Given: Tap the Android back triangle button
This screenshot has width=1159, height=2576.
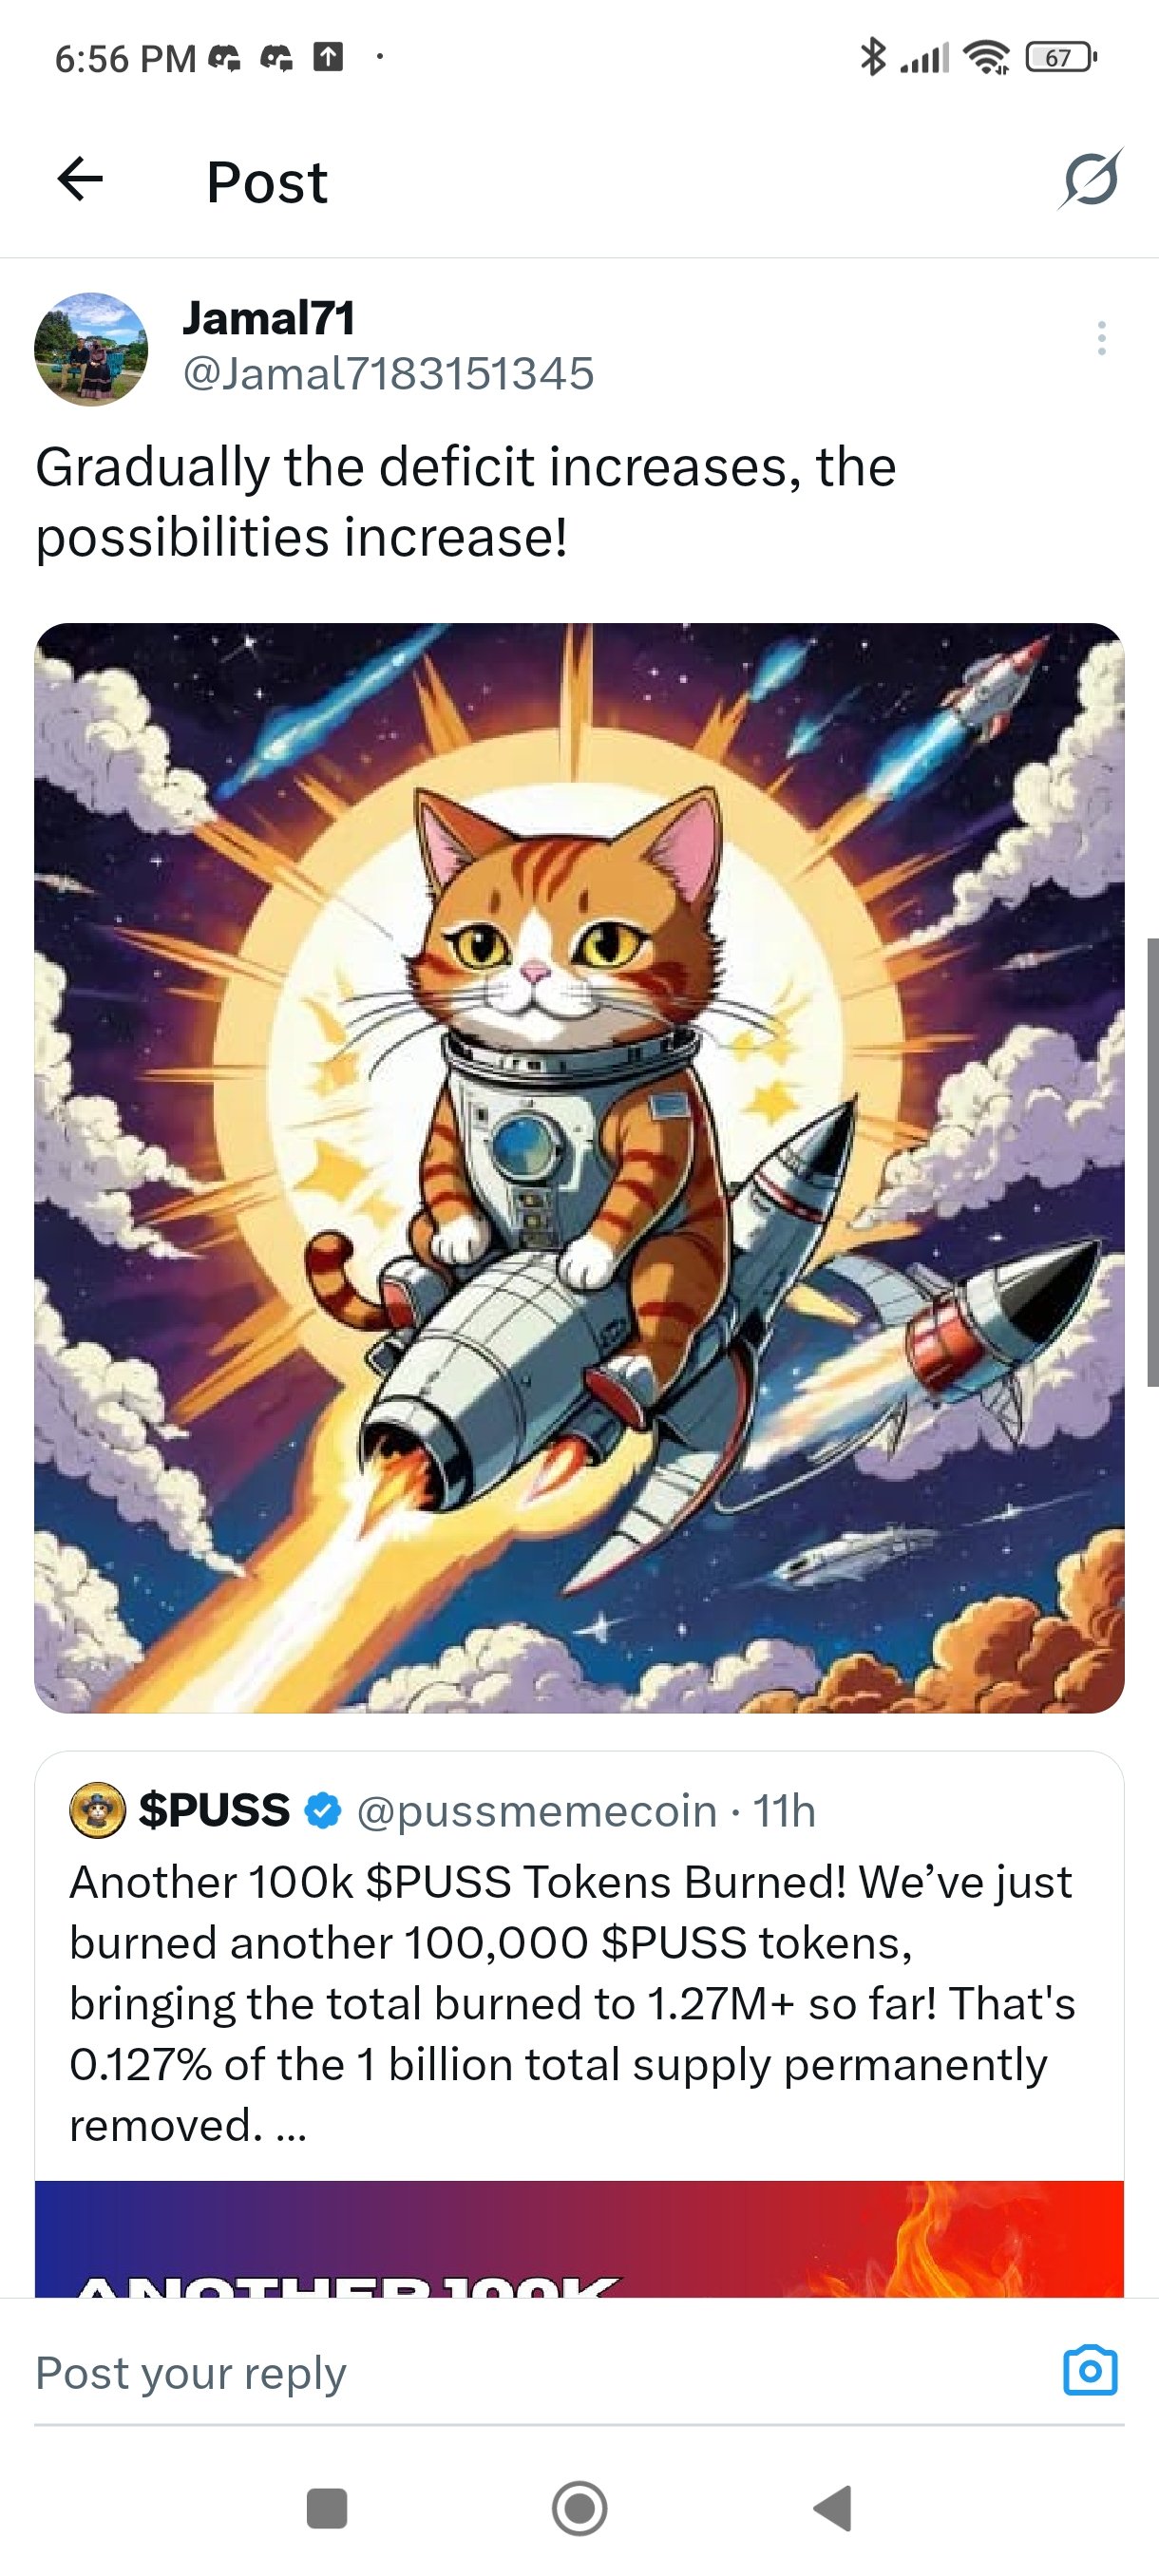Looking at the screenshot, I should 833,2508.
